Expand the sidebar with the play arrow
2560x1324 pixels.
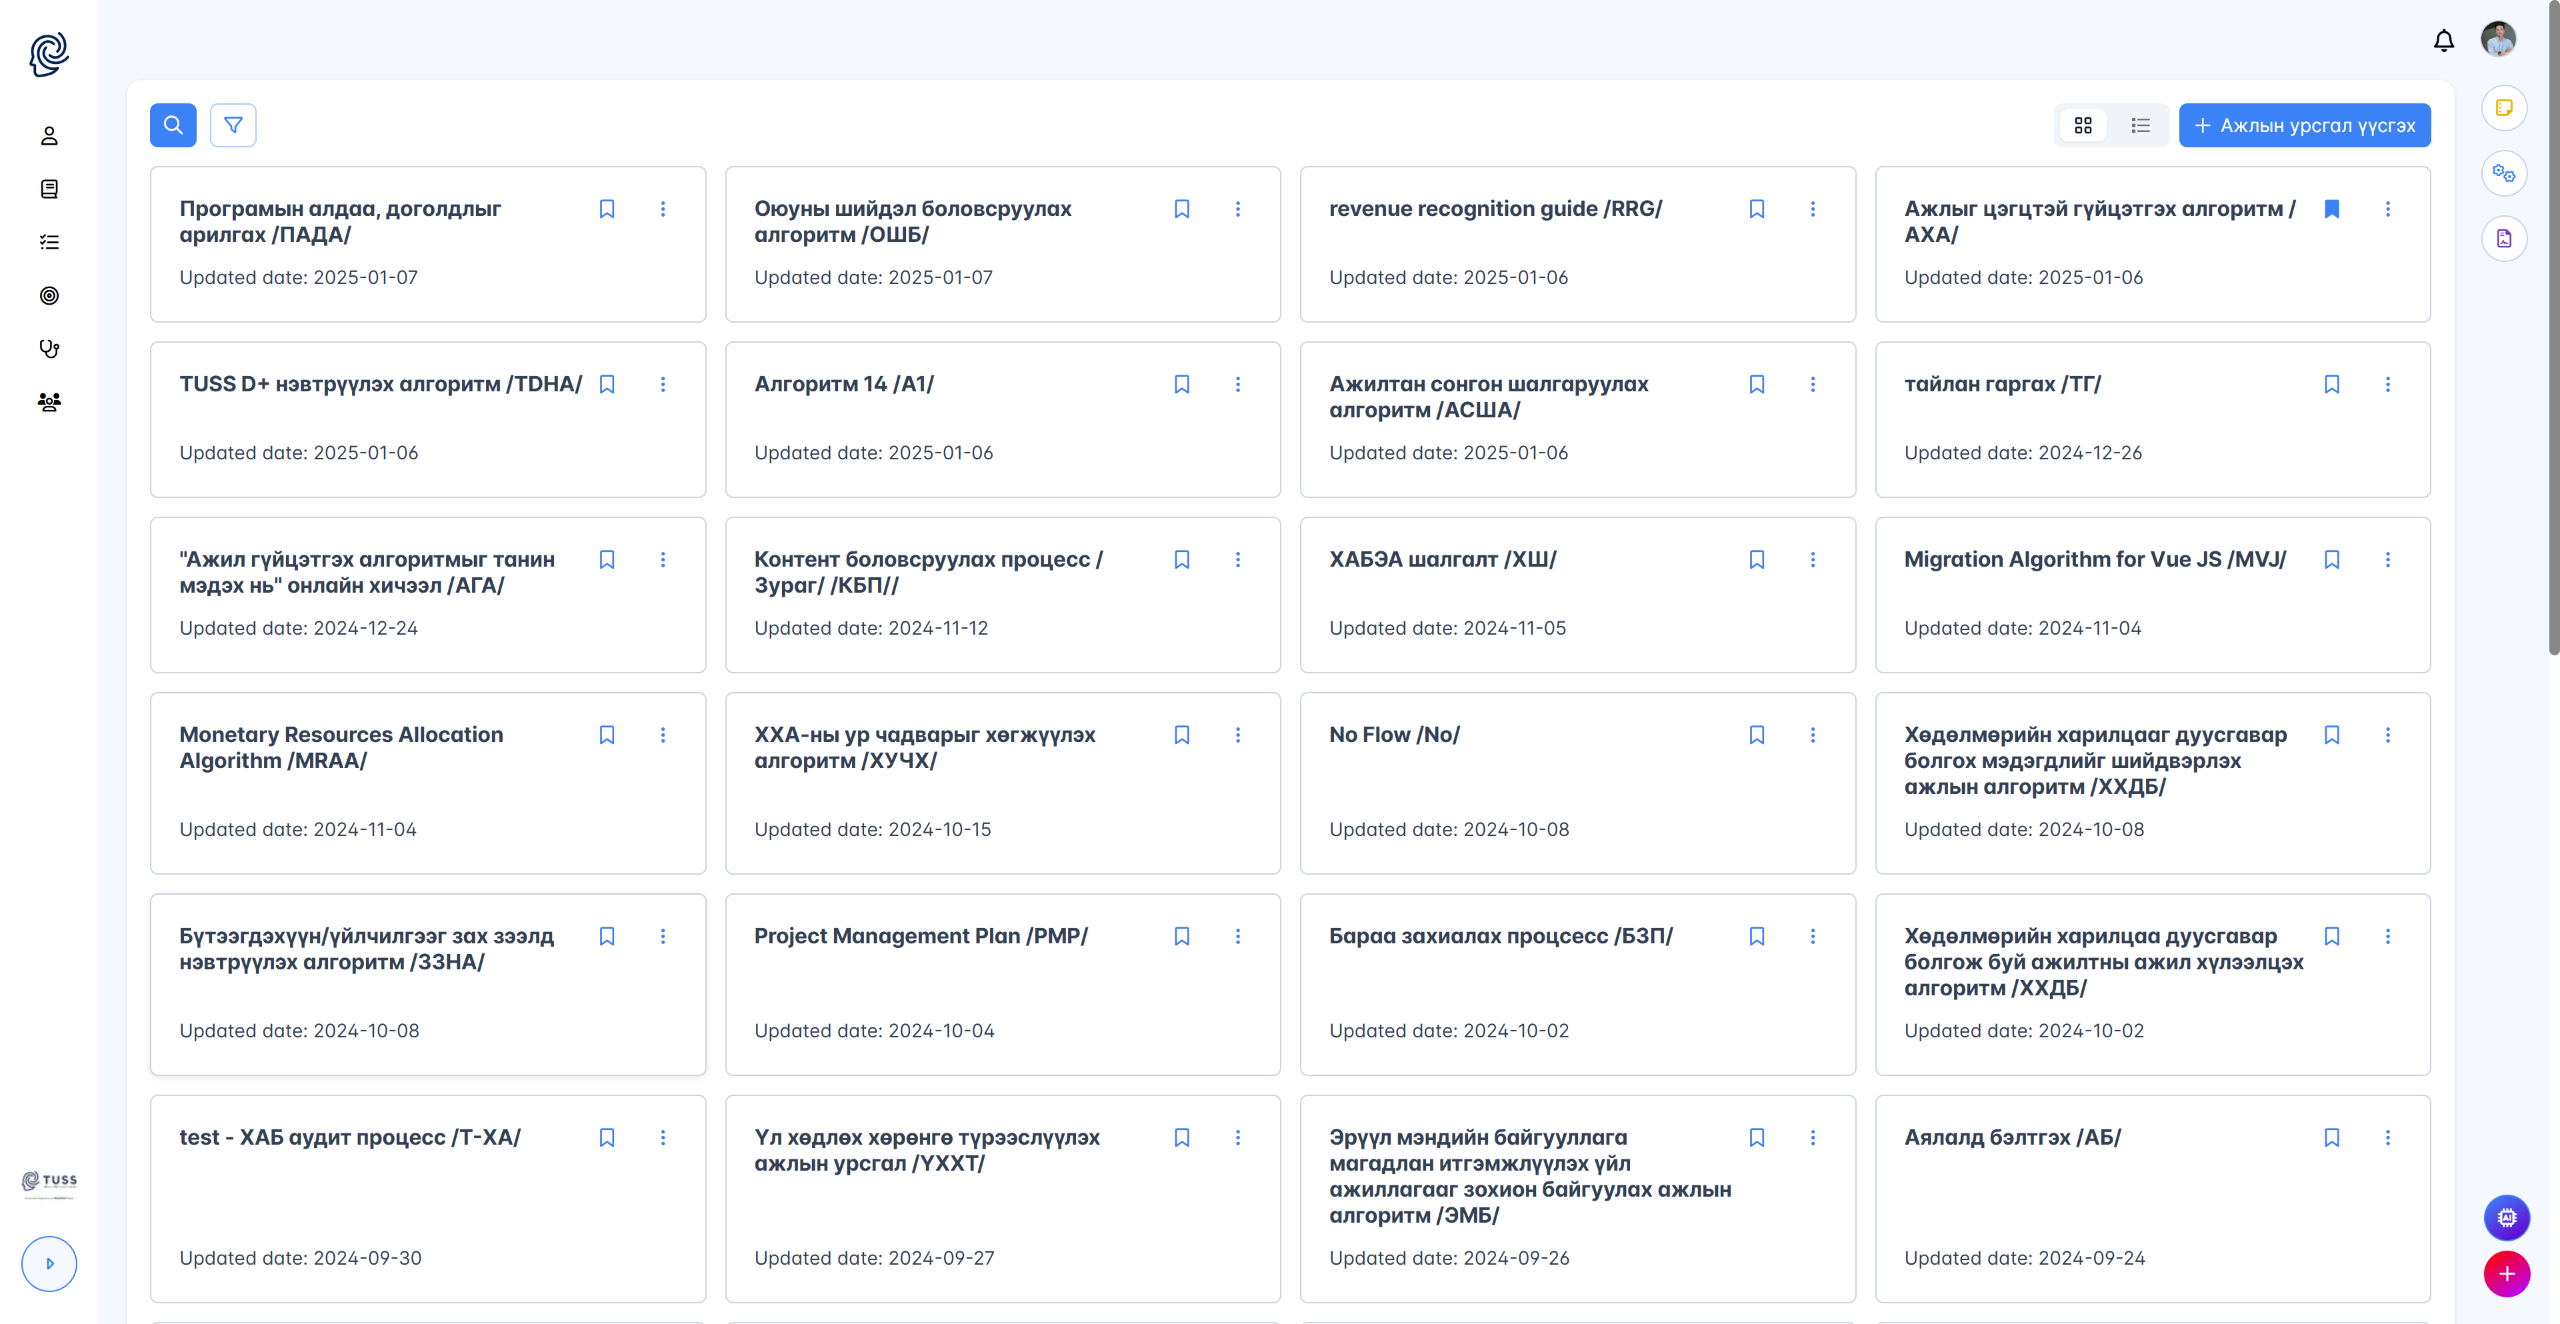point(49,1263)
